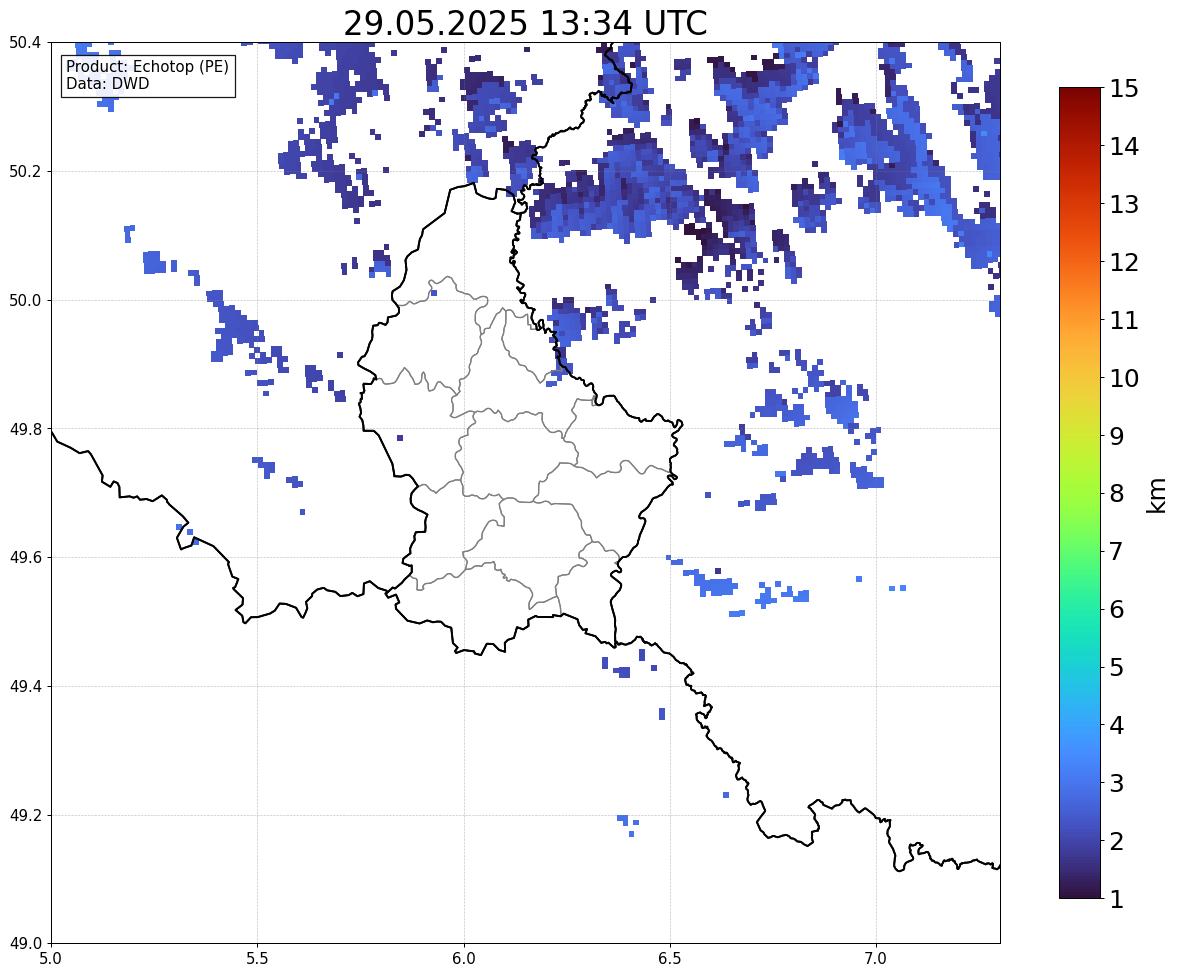
Task: Click the latitude tick label "50.0"
Action: (x=25, y=301)
